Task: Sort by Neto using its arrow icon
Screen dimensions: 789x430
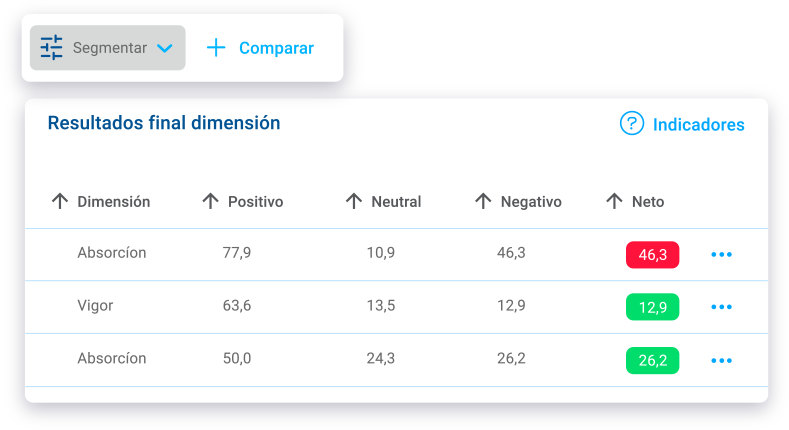Action: point(614,201)
